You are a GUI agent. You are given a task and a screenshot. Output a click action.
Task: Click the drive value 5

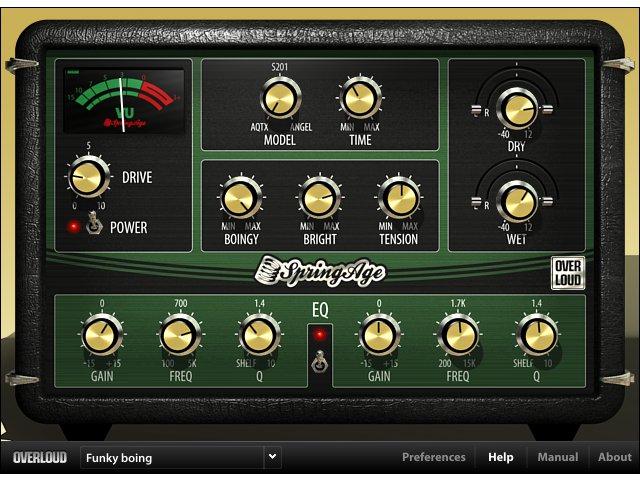(89, 146)
